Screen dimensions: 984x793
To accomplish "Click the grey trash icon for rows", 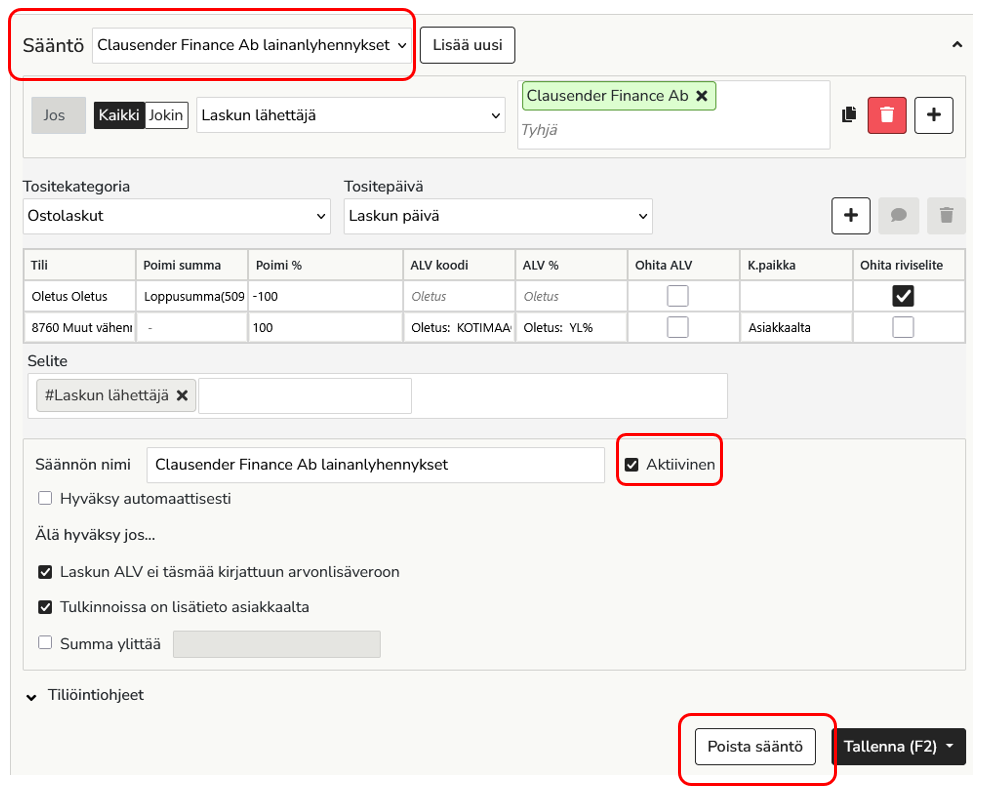I will tap(946, 216).
